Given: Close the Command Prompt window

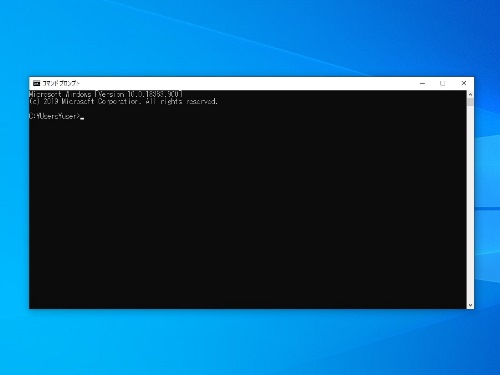Looking at the screenshot, I should pyautogui.click(x=464, y=83).
